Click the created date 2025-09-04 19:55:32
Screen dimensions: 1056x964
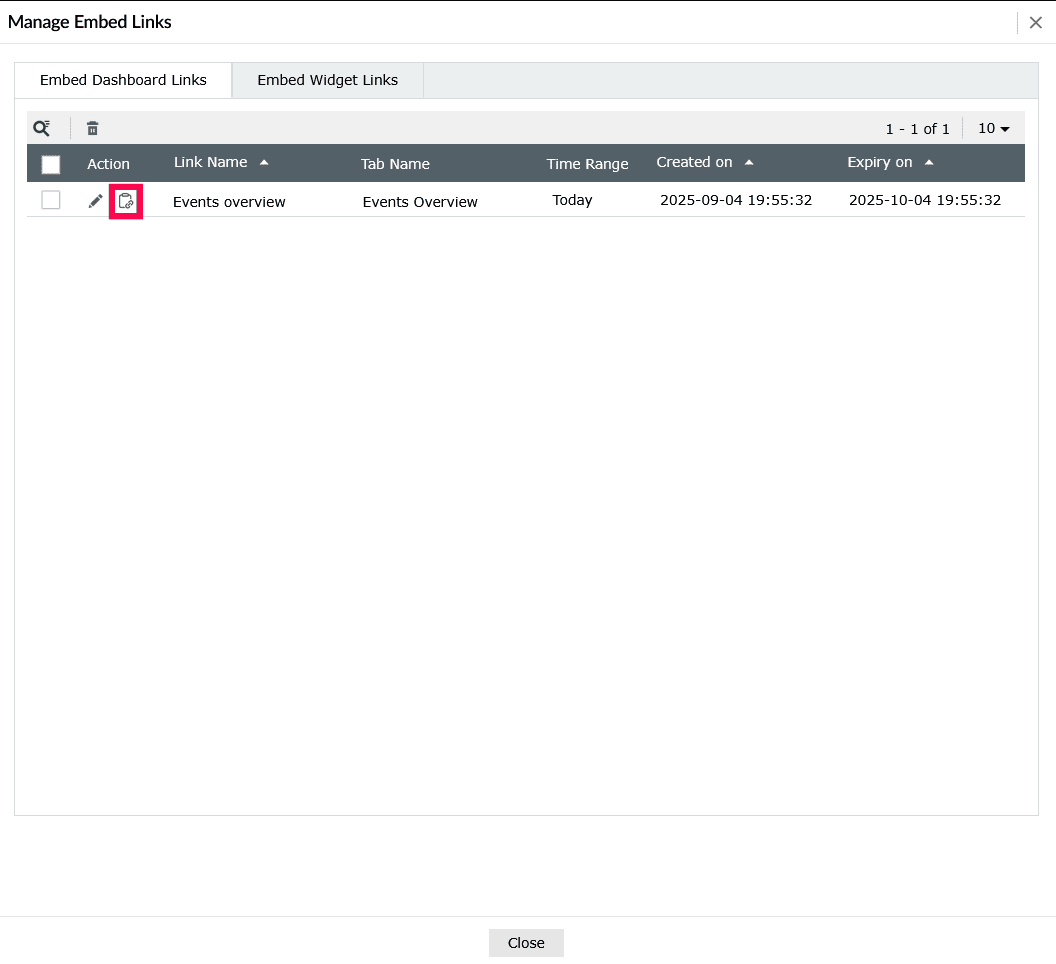click(x=736, y=200)
